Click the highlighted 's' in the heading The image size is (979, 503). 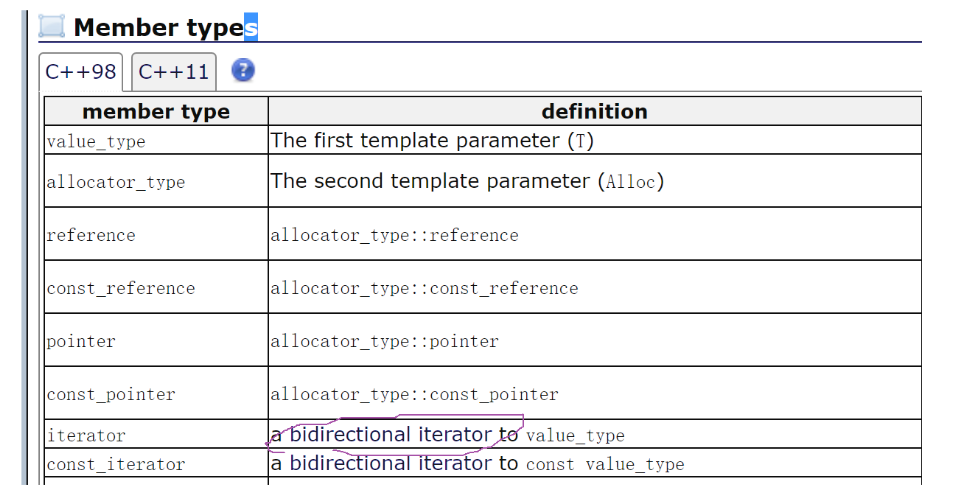(x=251, y=27)
